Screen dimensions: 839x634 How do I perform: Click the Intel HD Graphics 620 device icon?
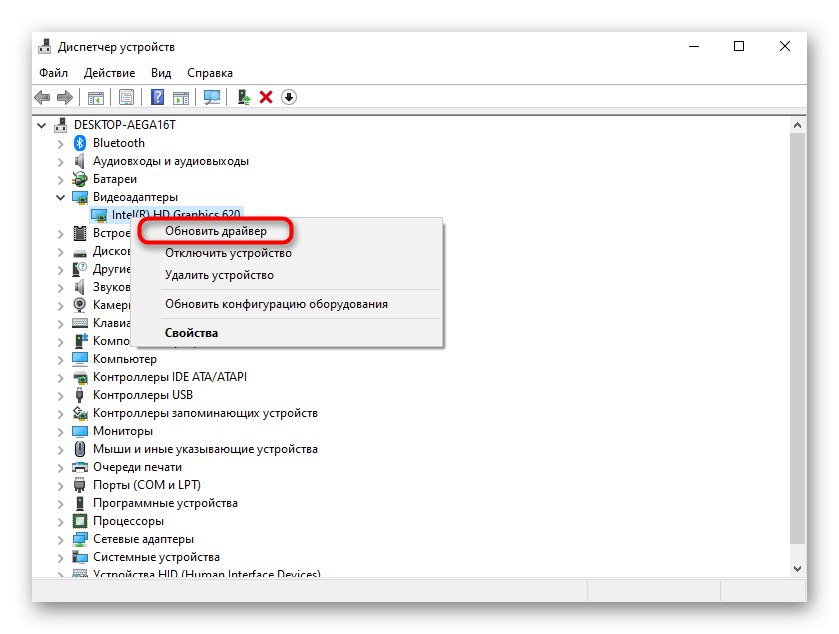[99, 215]
